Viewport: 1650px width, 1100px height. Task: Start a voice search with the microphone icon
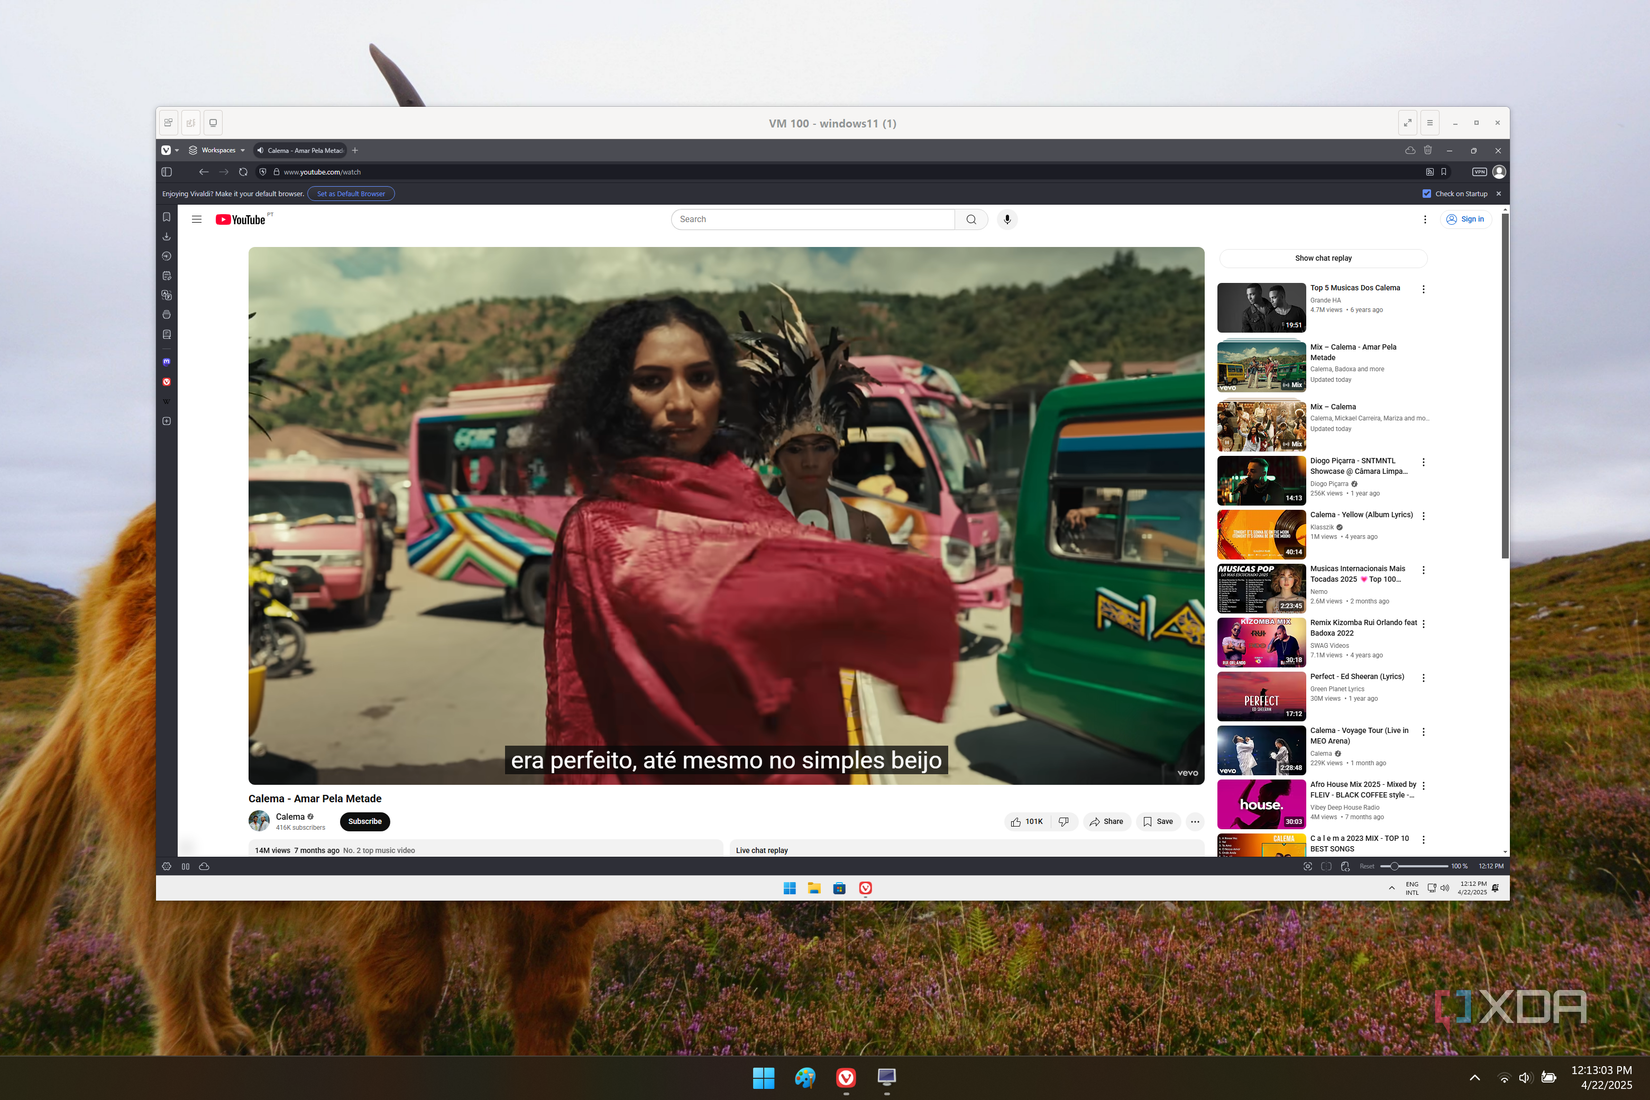coord(1007,219)
